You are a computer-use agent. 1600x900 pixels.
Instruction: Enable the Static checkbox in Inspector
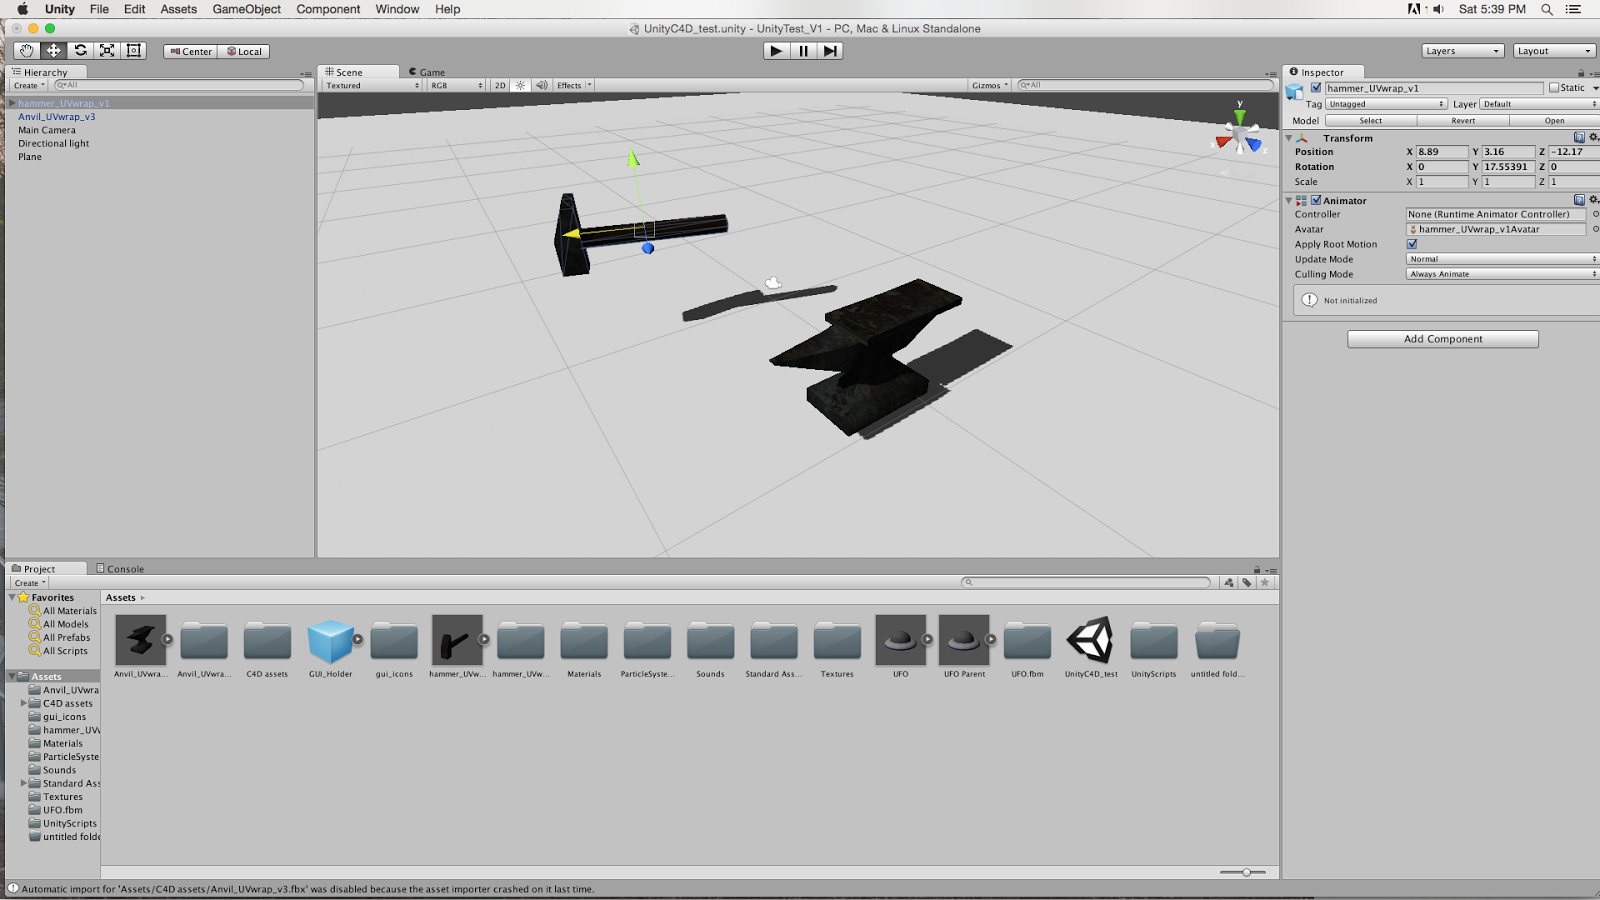point(1554,88)
